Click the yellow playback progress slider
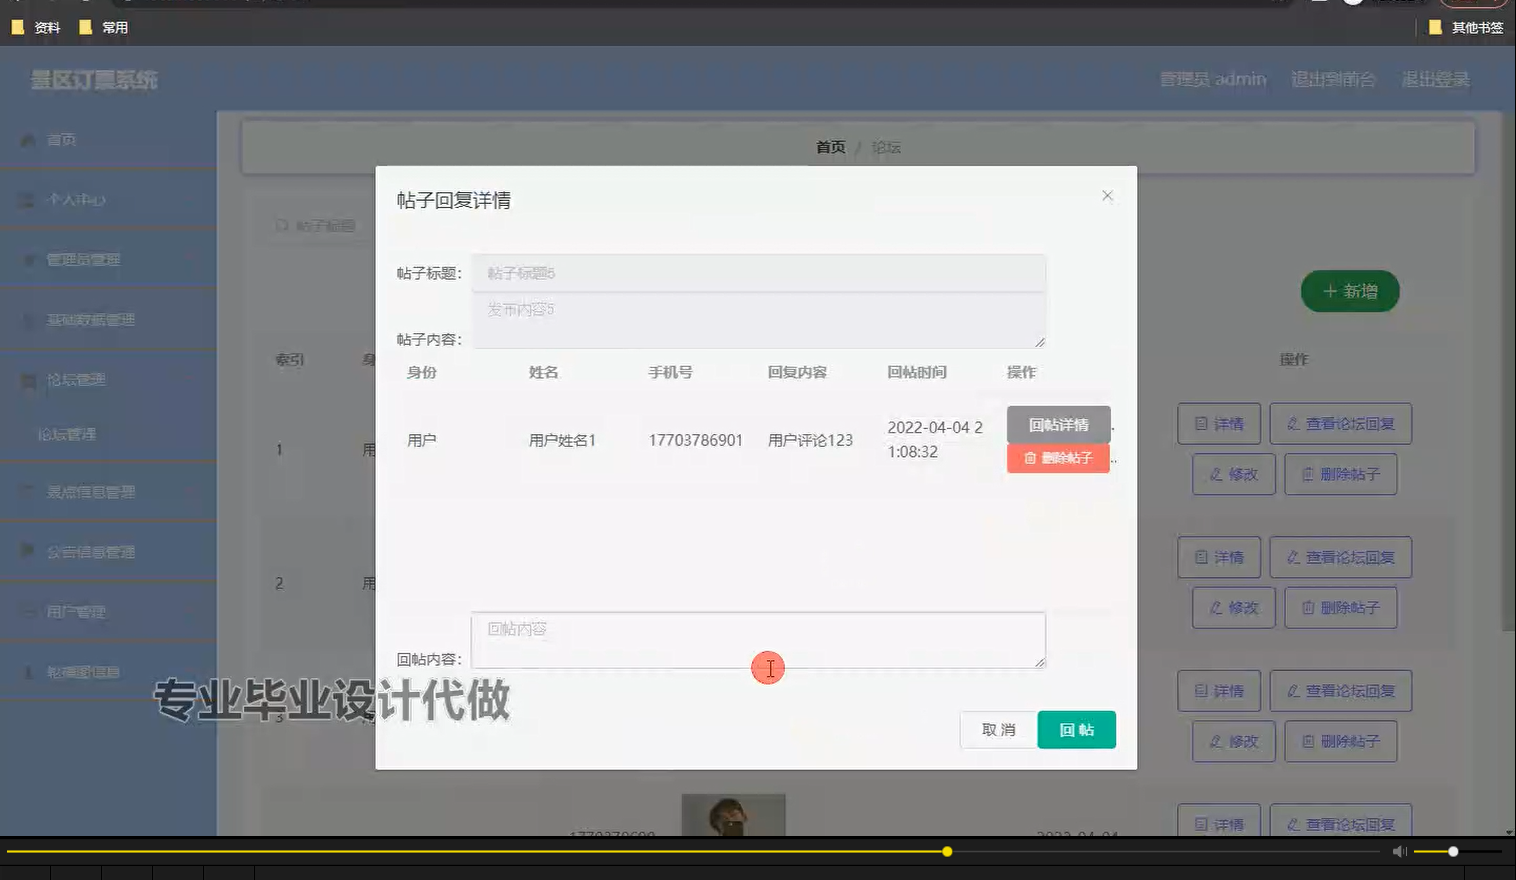The image size is (1516, 880). (946, 851)
